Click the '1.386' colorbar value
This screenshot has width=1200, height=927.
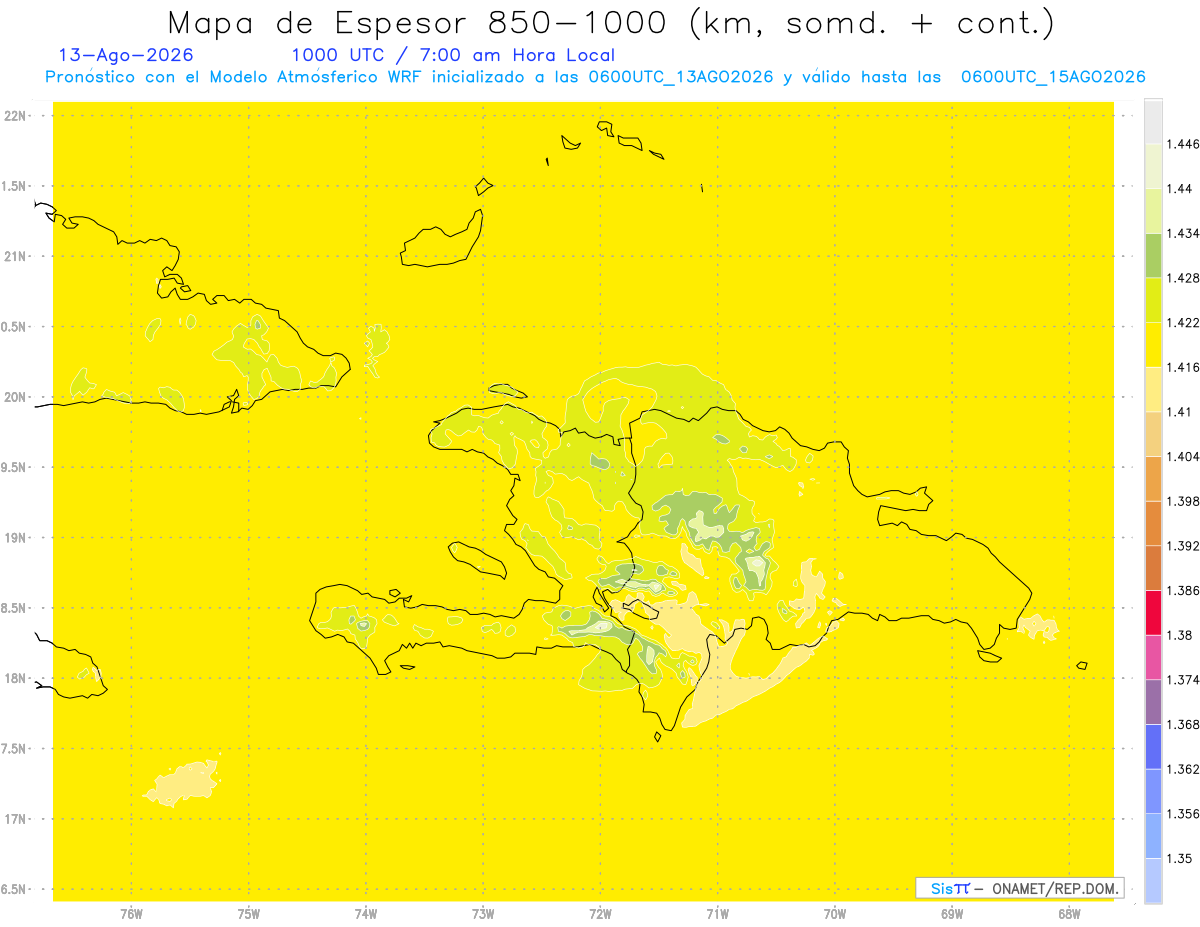1185,590
